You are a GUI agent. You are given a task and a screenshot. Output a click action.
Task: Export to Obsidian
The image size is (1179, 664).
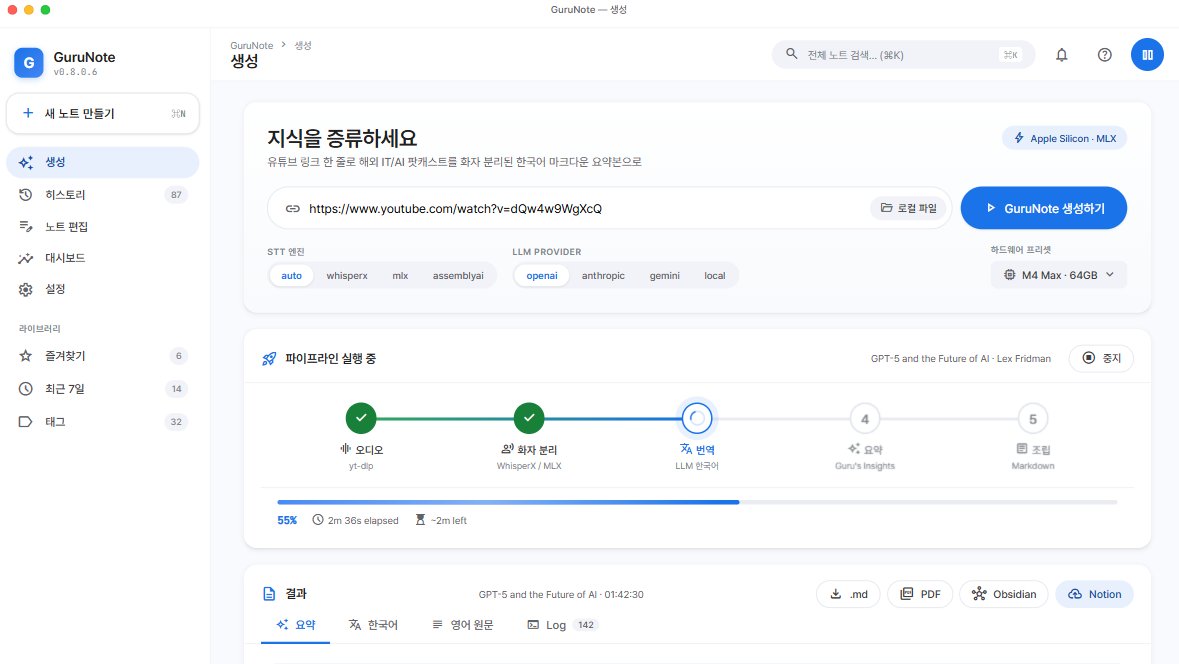1004,594
